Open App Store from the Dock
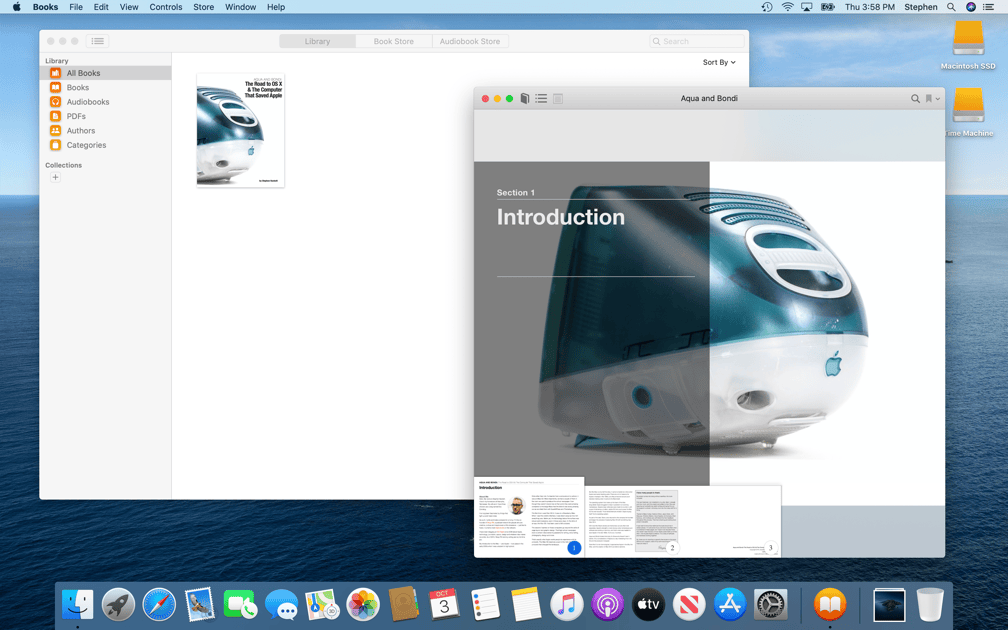 point(730,605)
